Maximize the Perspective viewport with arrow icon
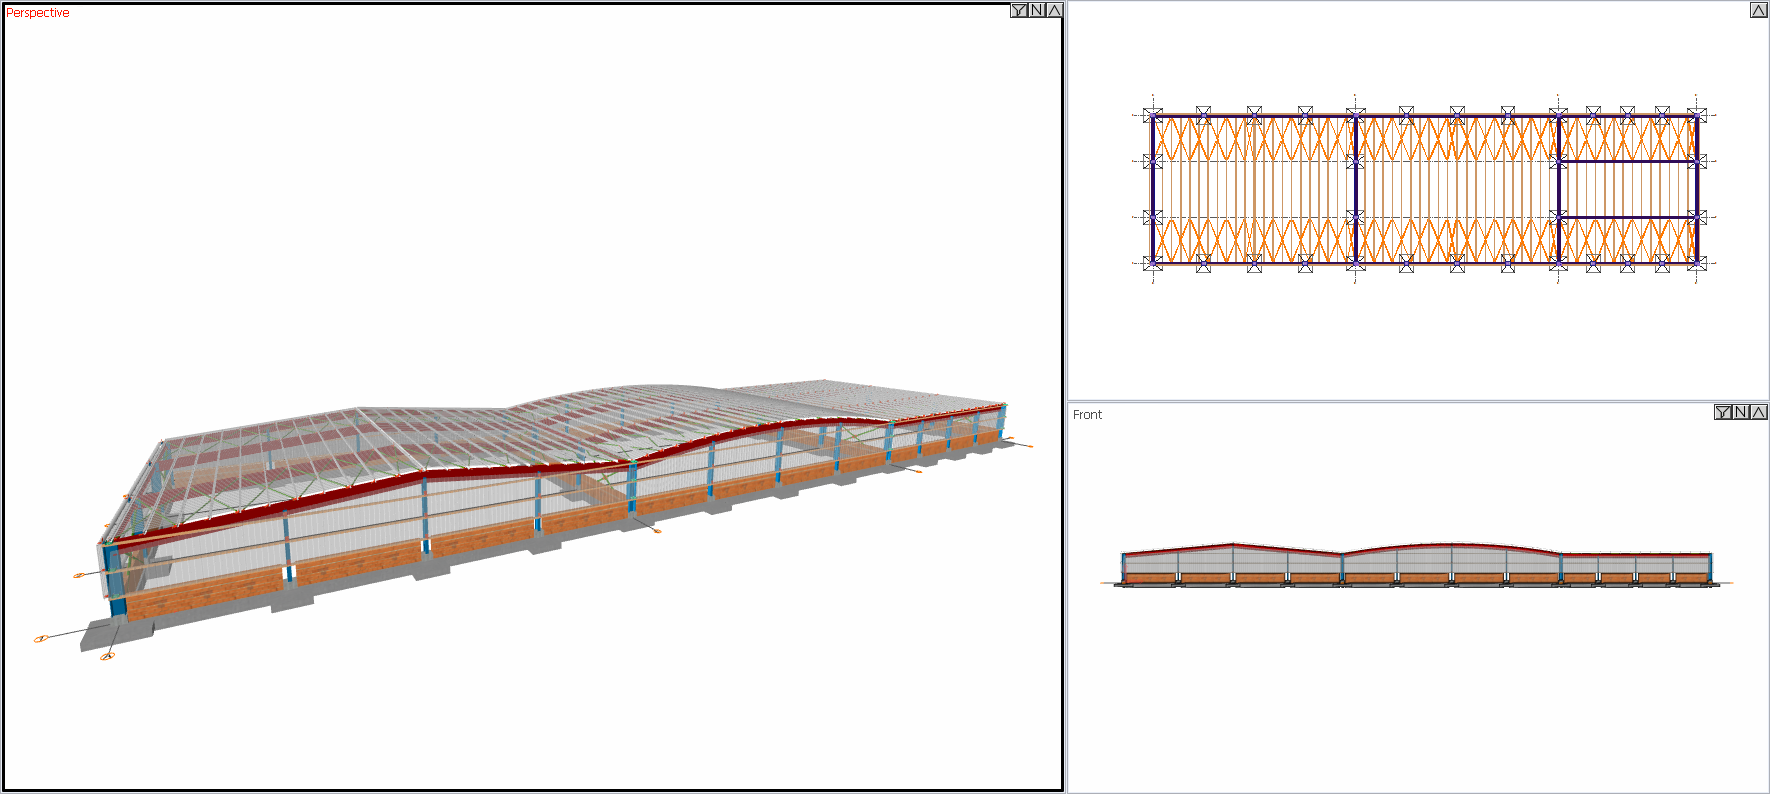Viewport: 1770px width, 794px height. click(x=1054, y=11)
